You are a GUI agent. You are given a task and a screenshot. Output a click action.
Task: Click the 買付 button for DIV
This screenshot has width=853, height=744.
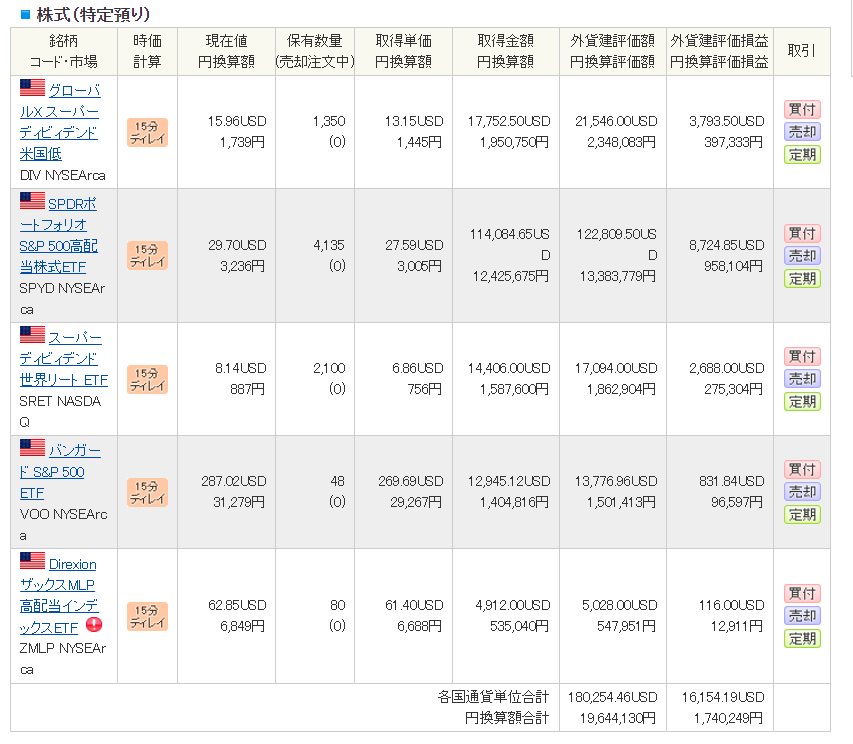pyautogui.click(x=802, y=110)
